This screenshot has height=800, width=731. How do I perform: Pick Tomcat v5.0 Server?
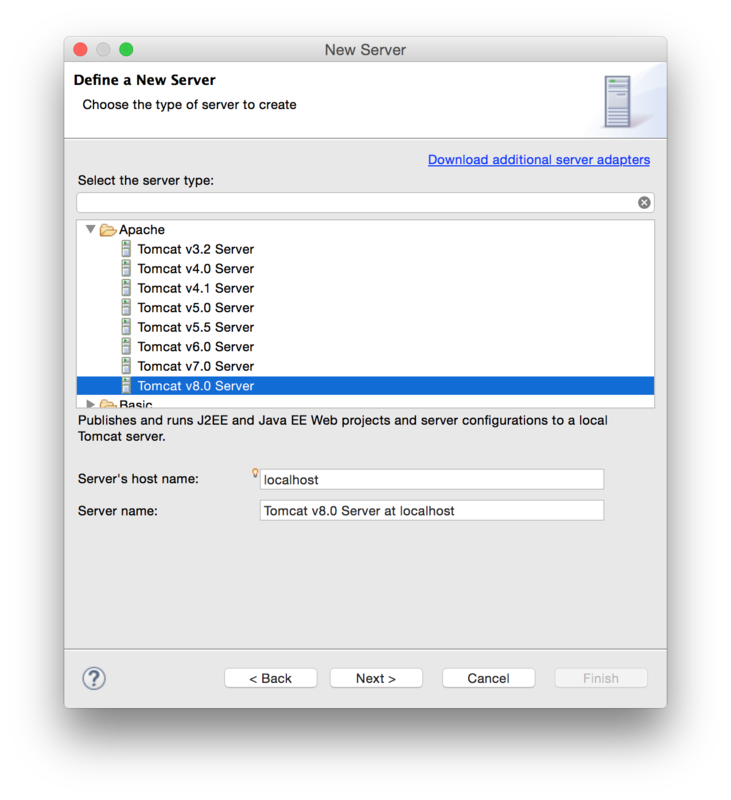coord(195,307)
